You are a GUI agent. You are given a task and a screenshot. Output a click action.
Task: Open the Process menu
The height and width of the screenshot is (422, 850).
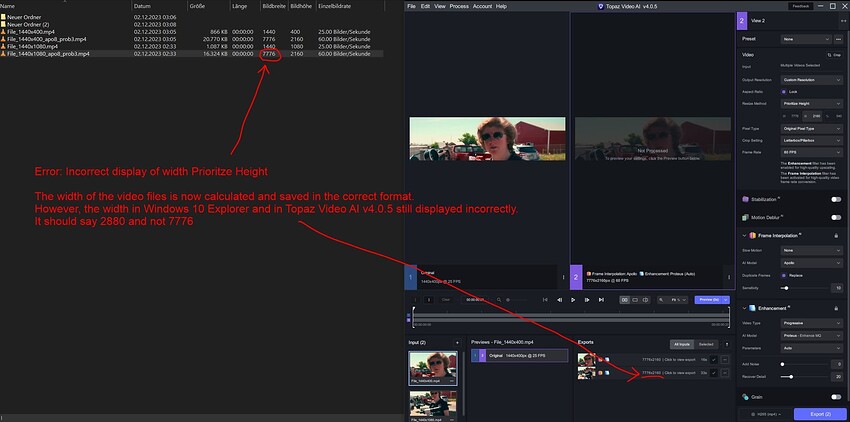459,6
